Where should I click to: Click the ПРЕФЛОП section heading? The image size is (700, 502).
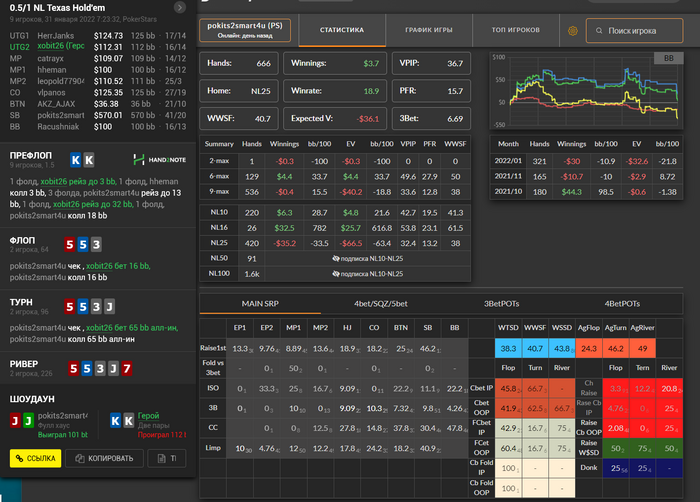(31, 155)
